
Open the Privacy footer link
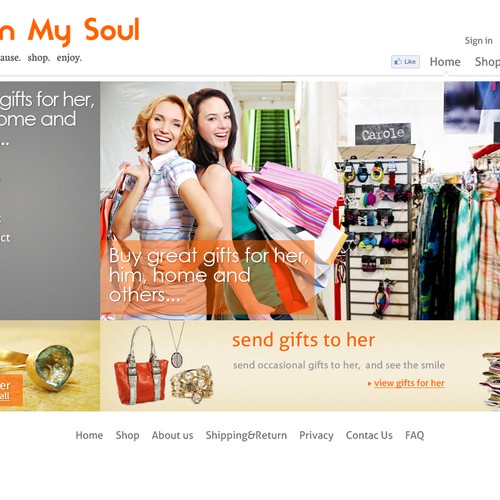(x=316, y=435)
